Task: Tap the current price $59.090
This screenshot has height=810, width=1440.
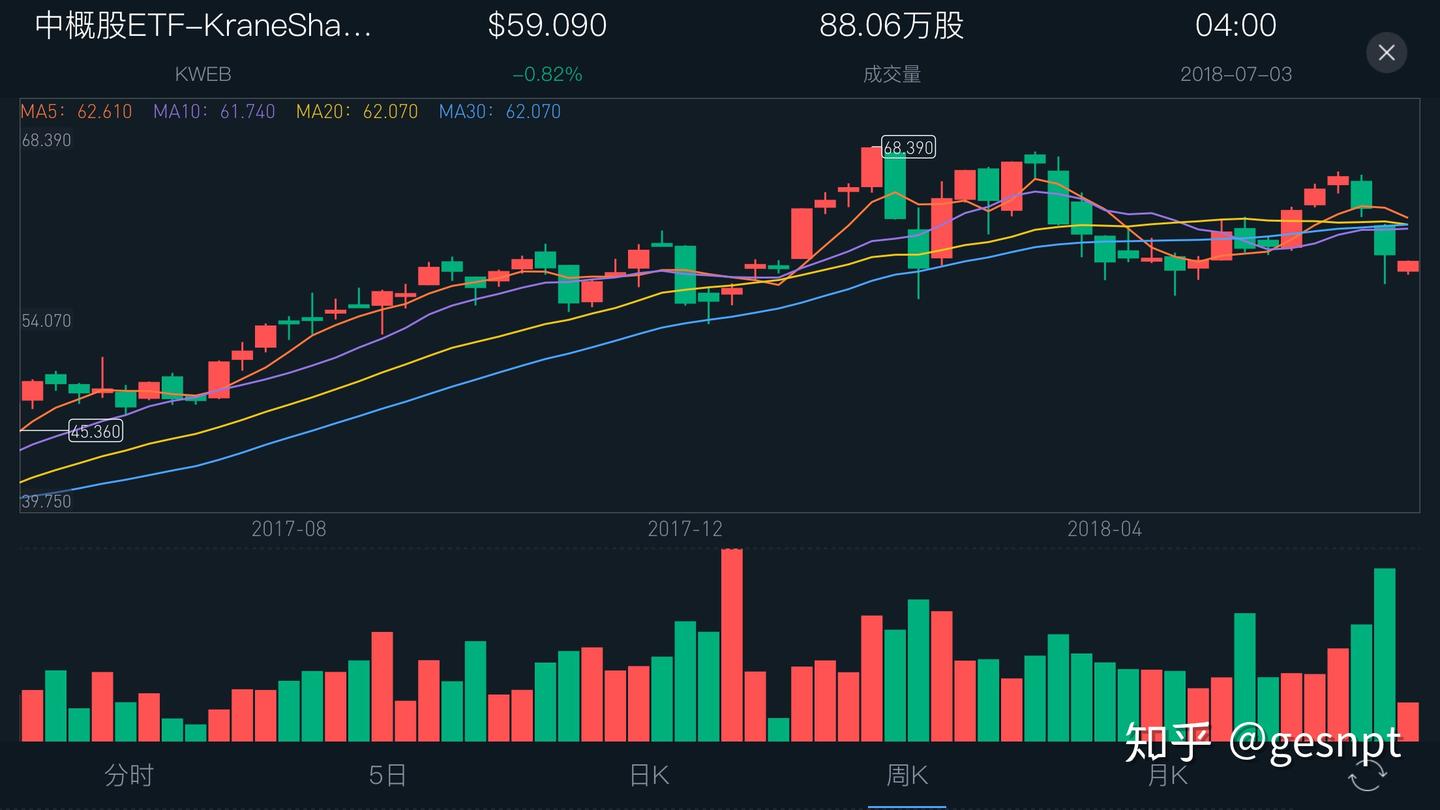Action: point(547,25)
